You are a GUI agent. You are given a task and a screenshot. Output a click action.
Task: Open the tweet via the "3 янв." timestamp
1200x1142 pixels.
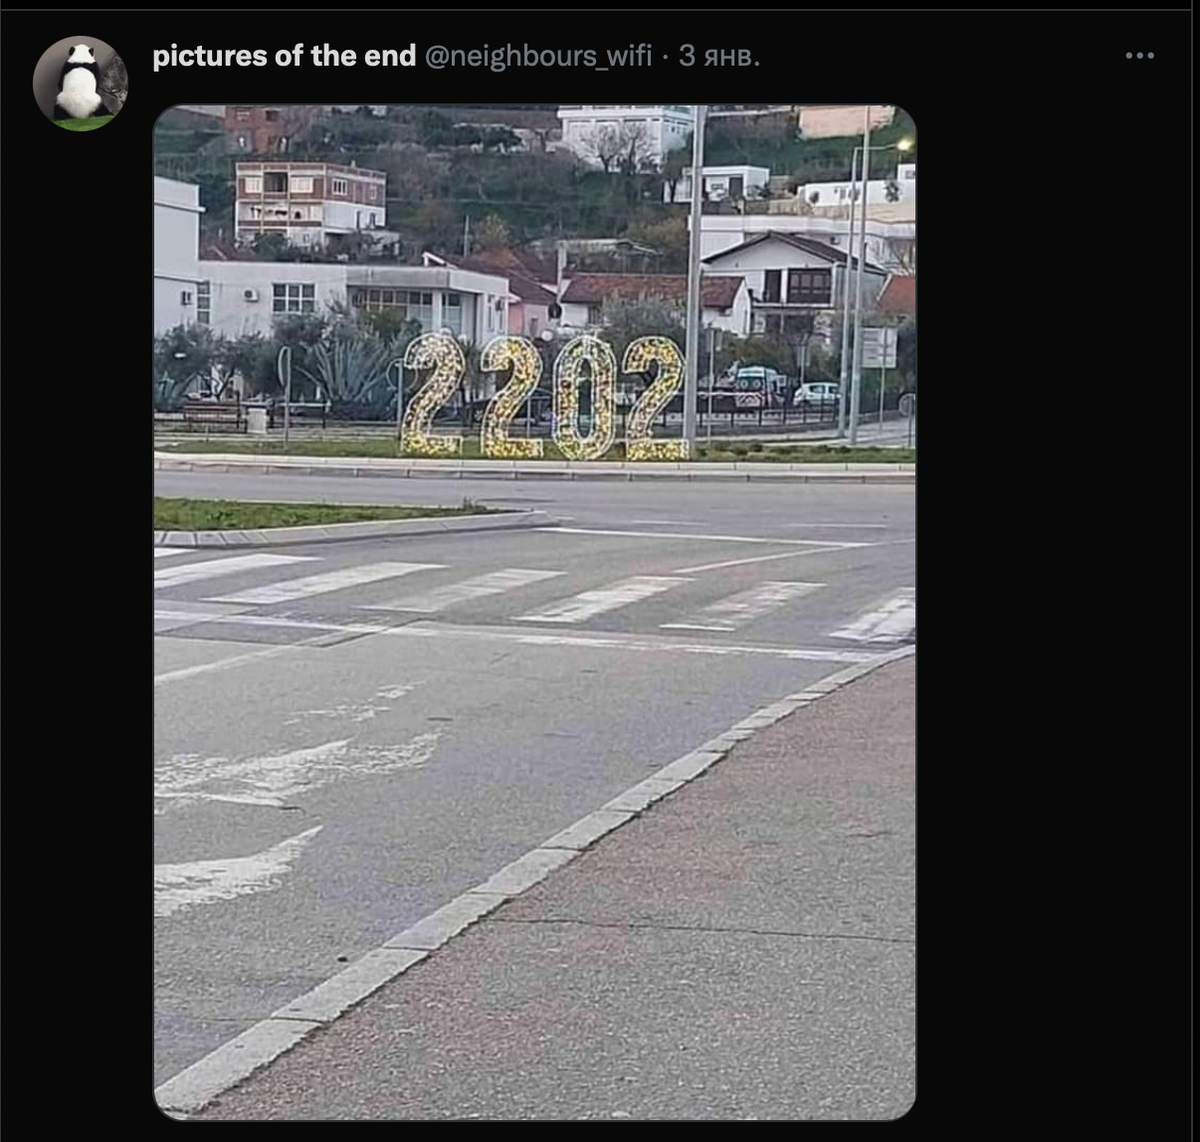[x=719, y=56]
